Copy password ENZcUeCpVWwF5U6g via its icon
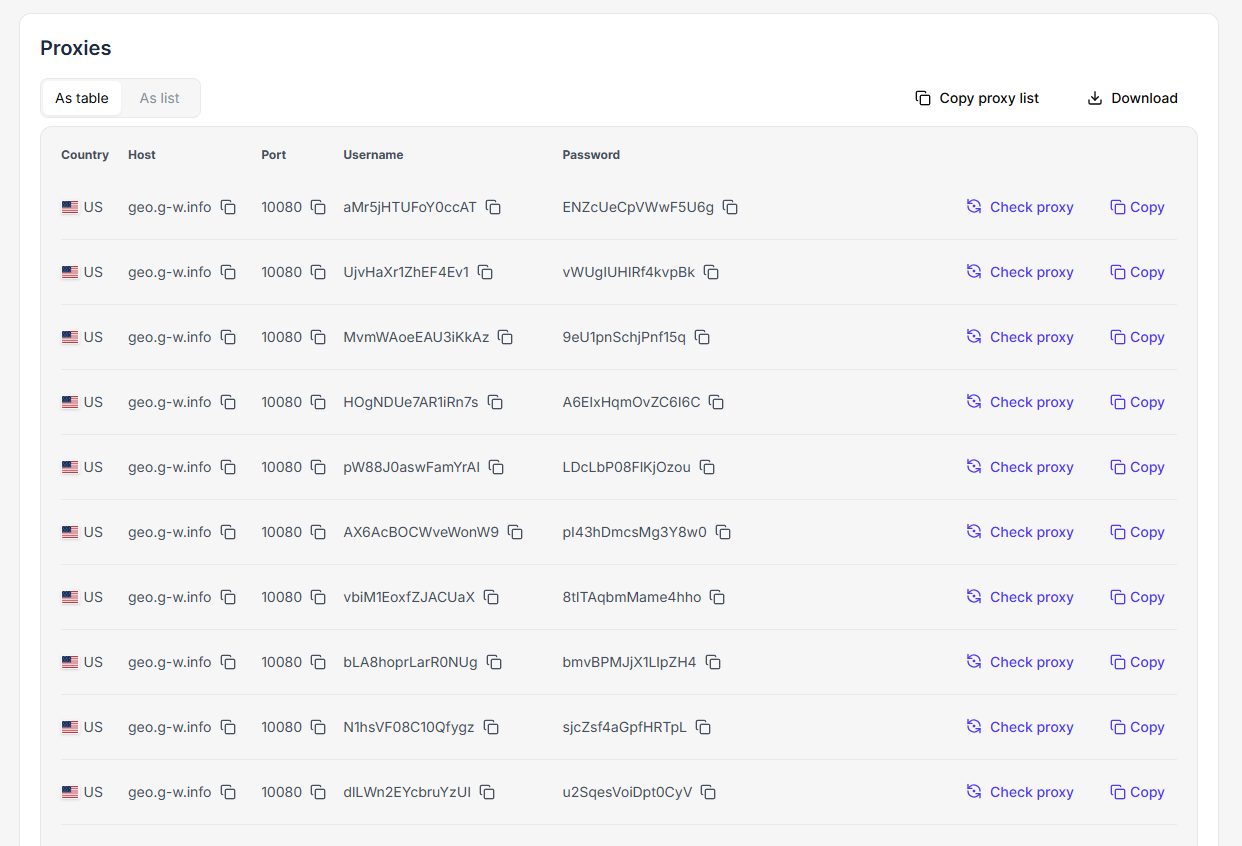Viewport: 1242px width, 846px height. point(730,207)
